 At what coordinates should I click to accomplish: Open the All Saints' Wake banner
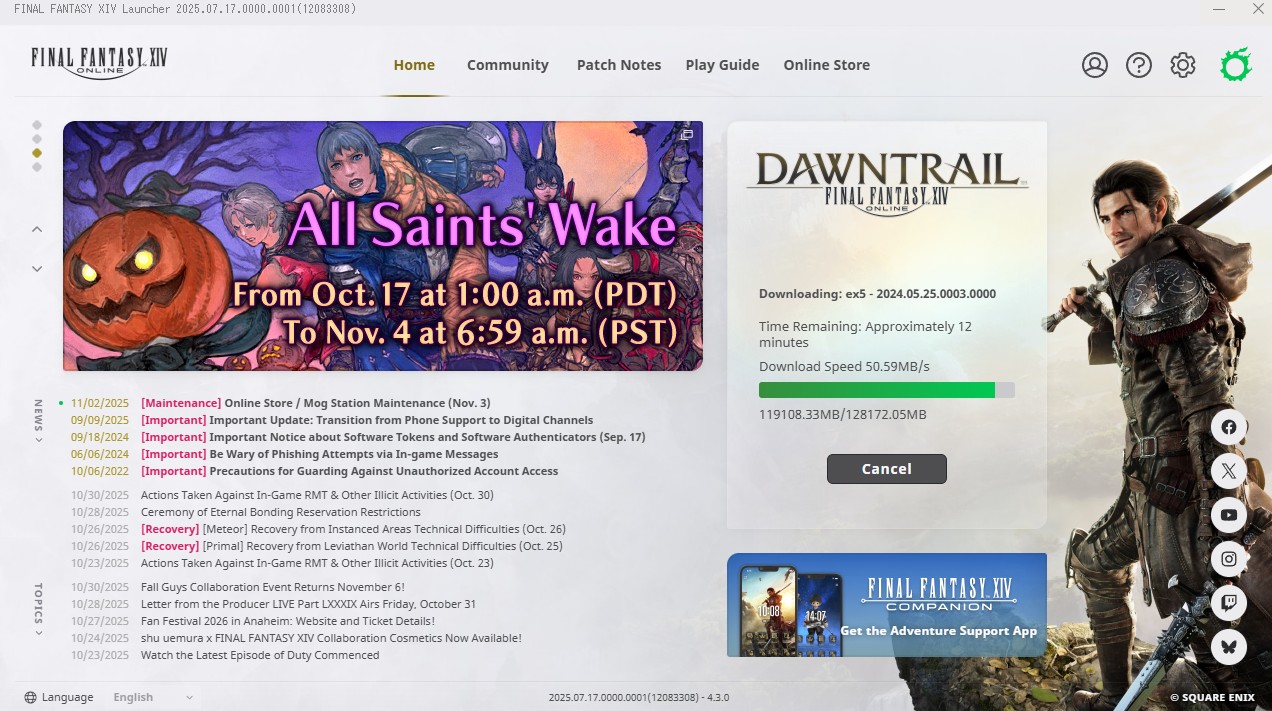click(x=383, y=246)
